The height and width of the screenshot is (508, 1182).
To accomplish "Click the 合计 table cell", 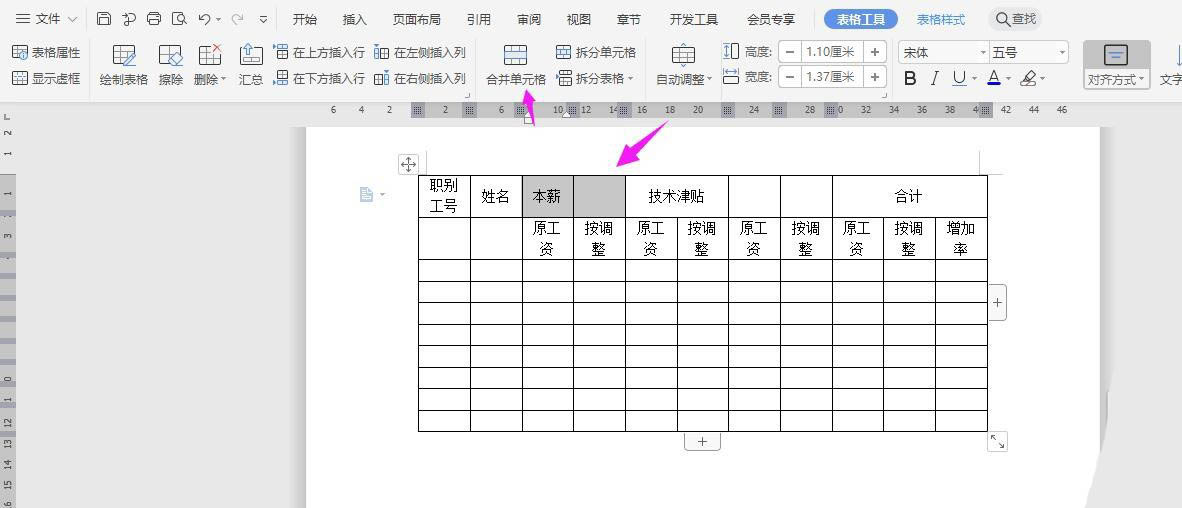I will (909, 196).
